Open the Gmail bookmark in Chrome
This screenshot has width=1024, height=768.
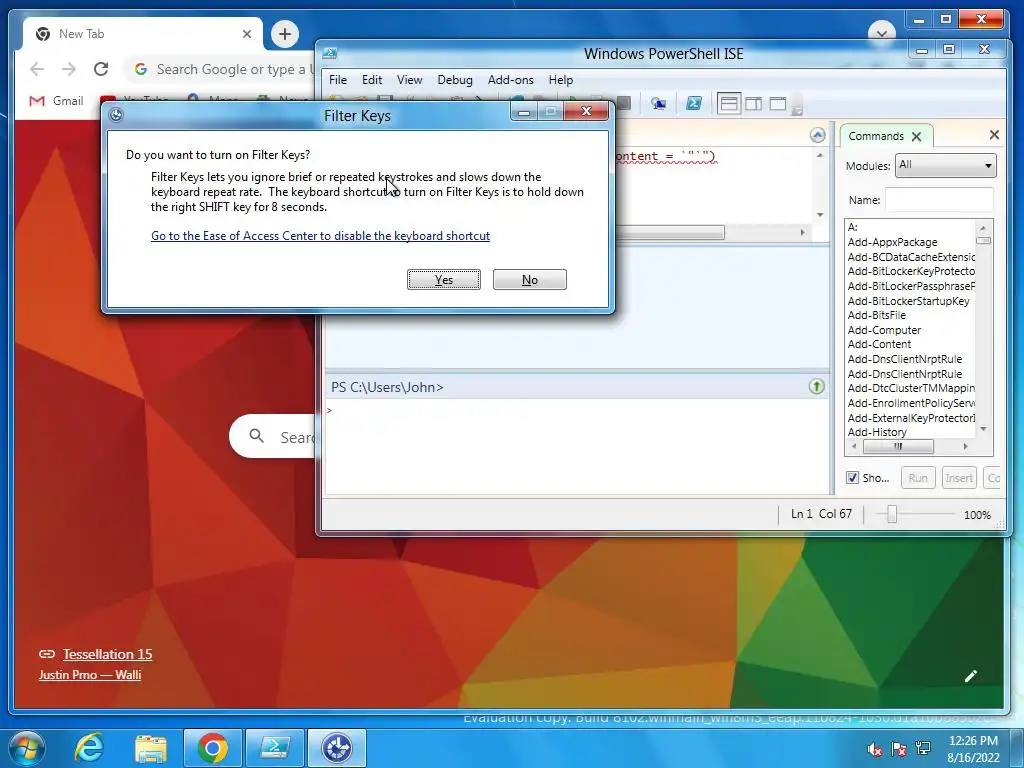pos(57,101)
